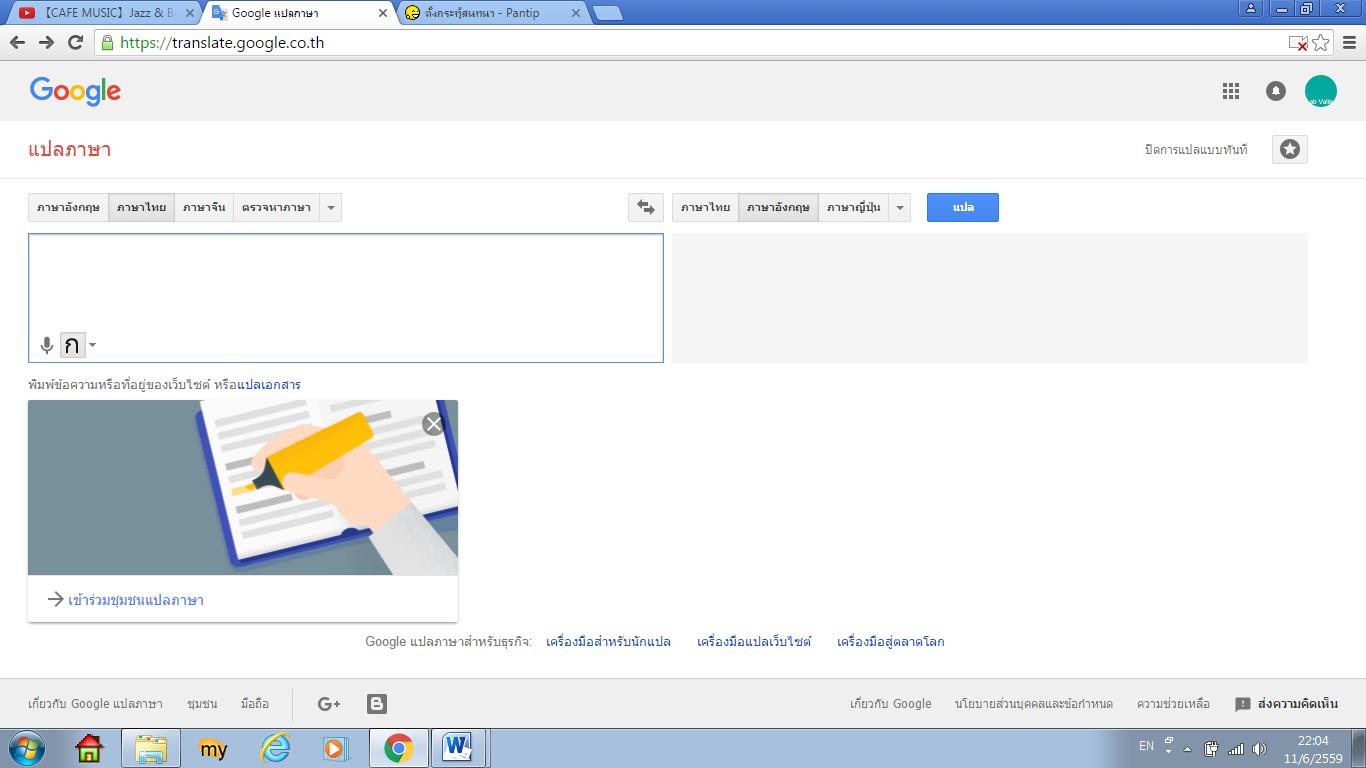Select ตรวจหาภาษา detect language option

(x=276, y=208)
